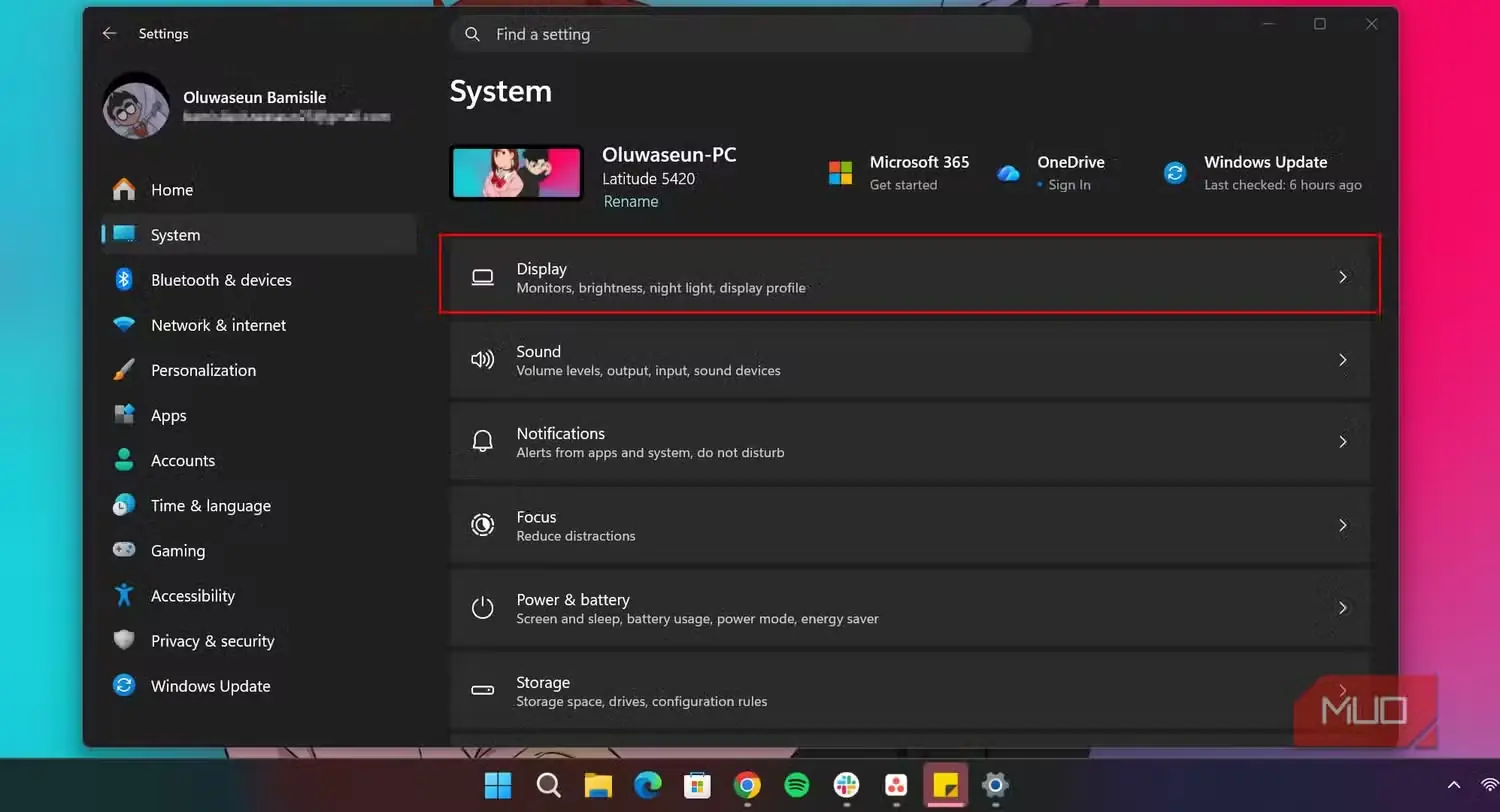1500x812 pixels.
Task: Open the Oluwaseun Bamisile profile avatar
Action: coord(136,106)
